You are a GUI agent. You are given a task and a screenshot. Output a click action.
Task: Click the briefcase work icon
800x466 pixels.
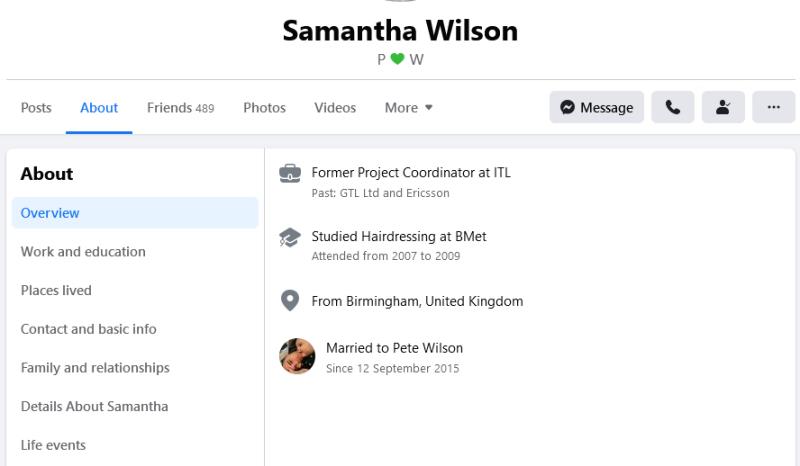point(289,173)
